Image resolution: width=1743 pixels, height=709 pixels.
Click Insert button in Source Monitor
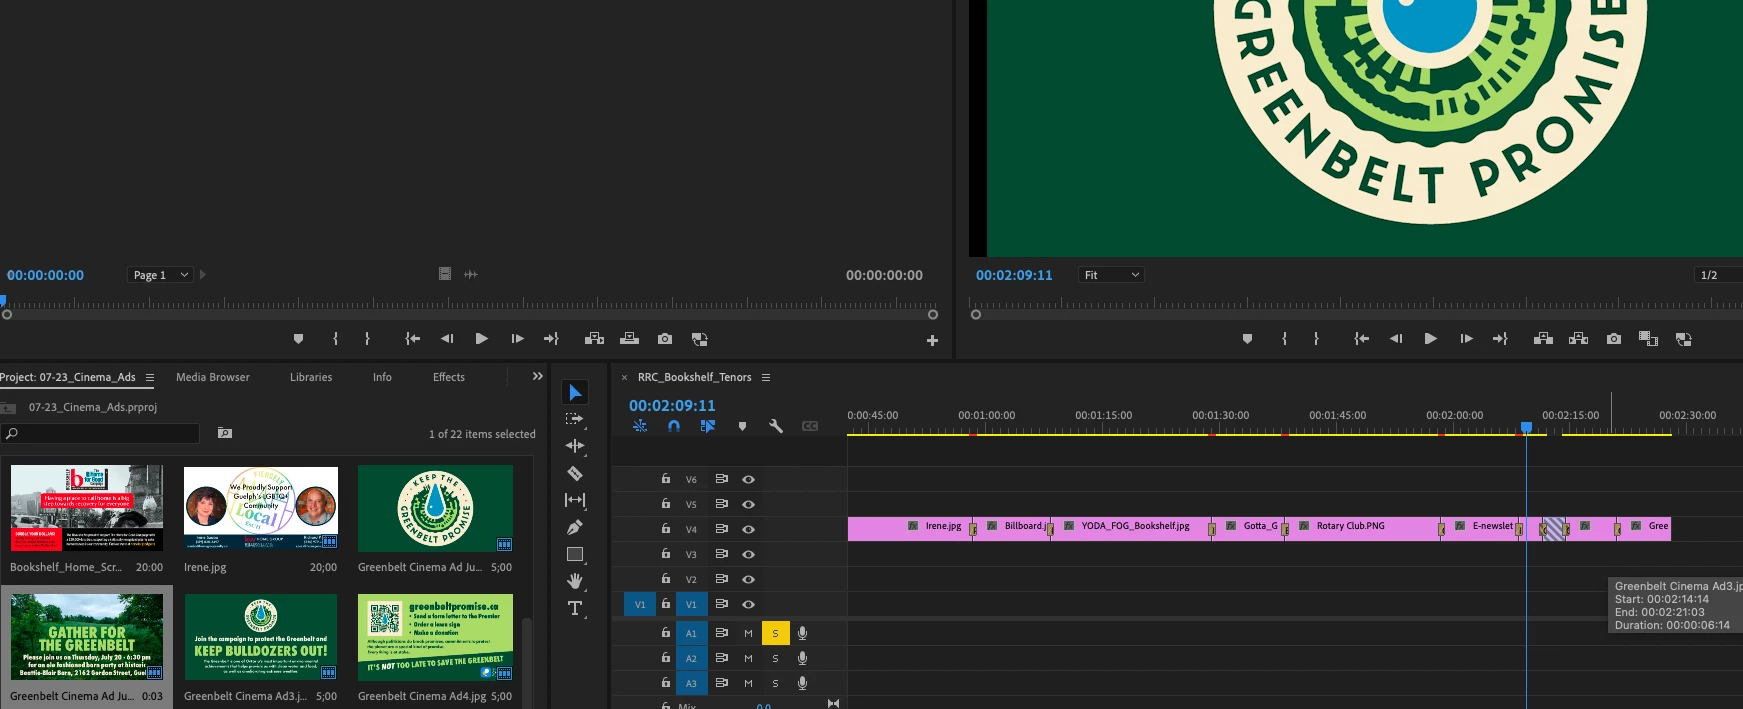(x=594, y=339)
